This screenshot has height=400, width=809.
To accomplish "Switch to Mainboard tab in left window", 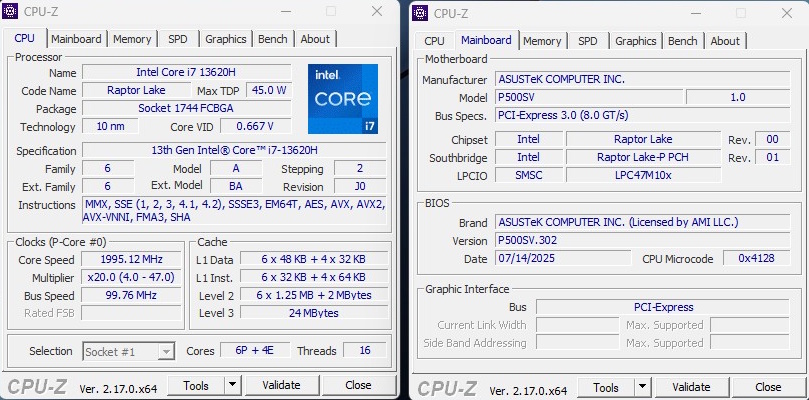I will point(76,39).
